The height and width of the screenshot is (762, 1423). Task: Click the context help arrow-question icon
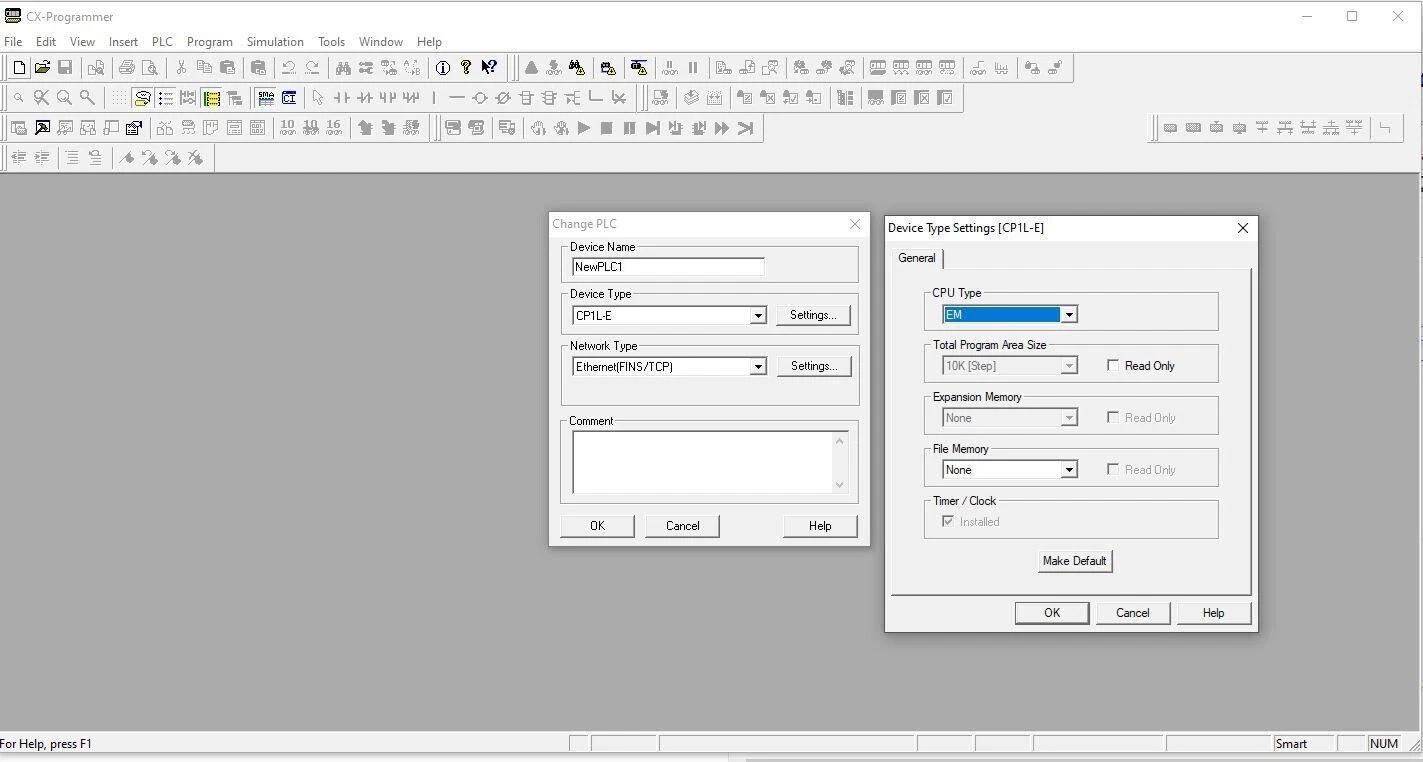pos(489,68)
